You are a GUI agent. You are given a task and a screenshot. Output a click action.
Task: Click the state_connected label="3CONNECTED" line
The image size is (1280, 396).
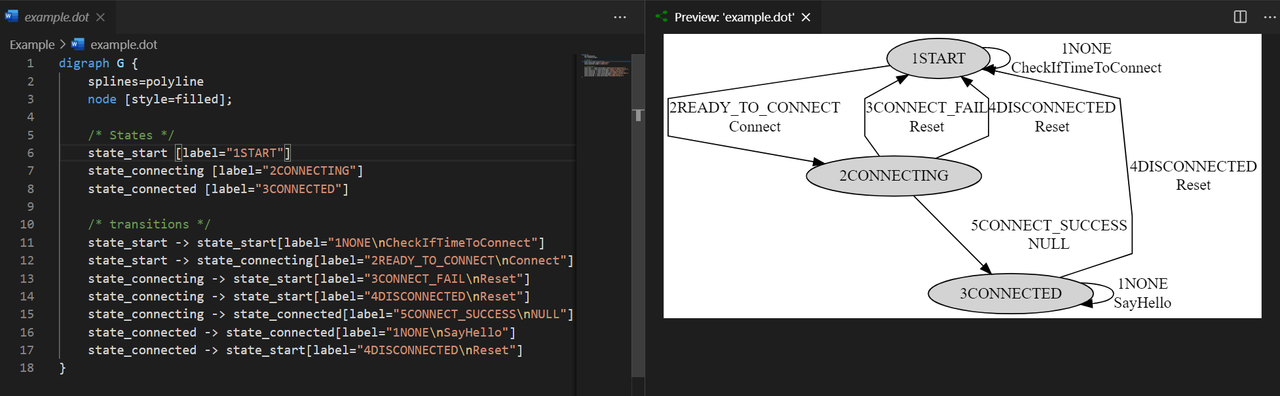point(218,189)
